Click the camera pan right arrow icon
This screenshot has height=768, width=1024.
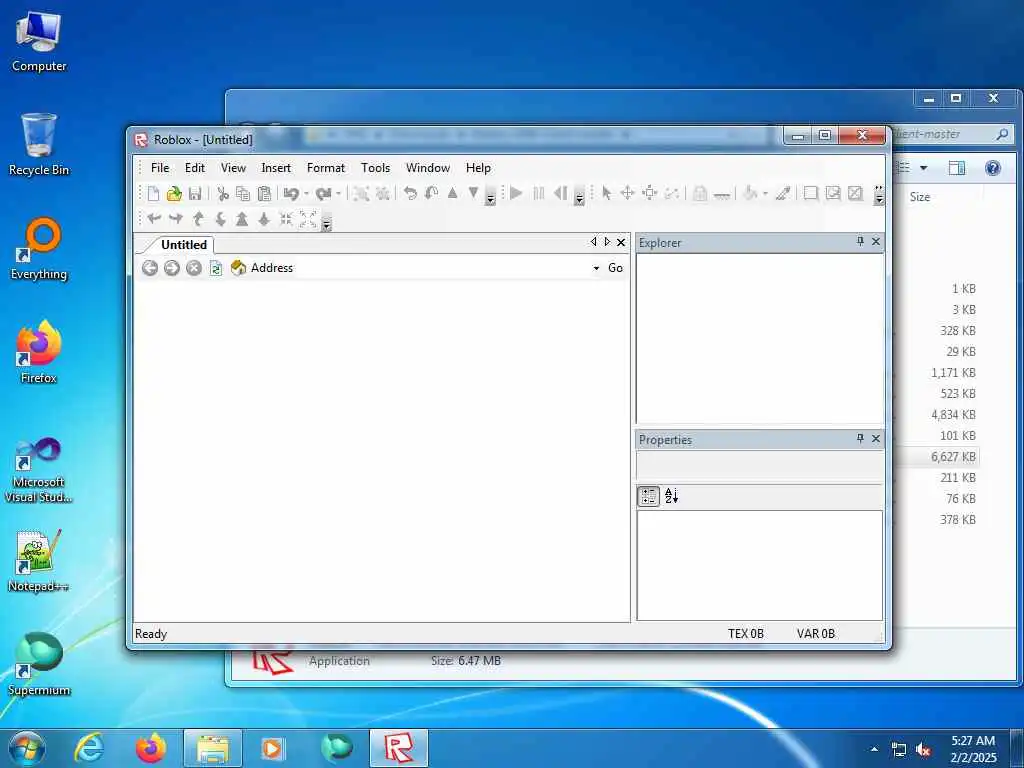176,219
